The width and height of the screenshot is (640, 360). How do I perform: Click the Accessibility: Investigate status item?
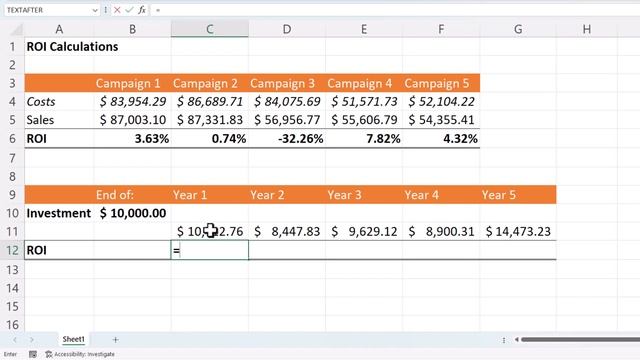80,354
